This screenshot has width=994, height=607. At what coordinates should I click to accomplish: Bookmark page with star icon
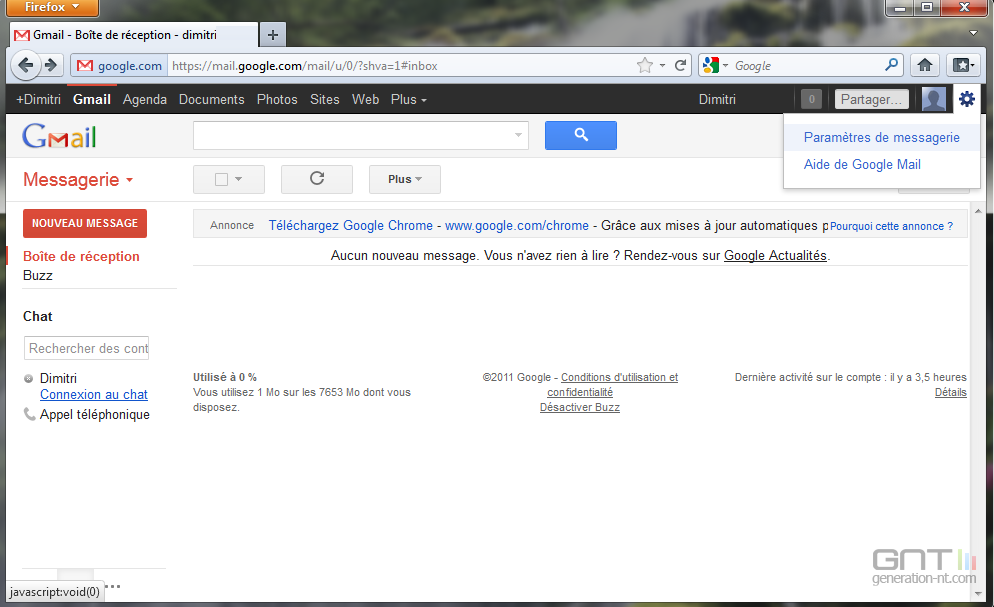coord(645,66)
